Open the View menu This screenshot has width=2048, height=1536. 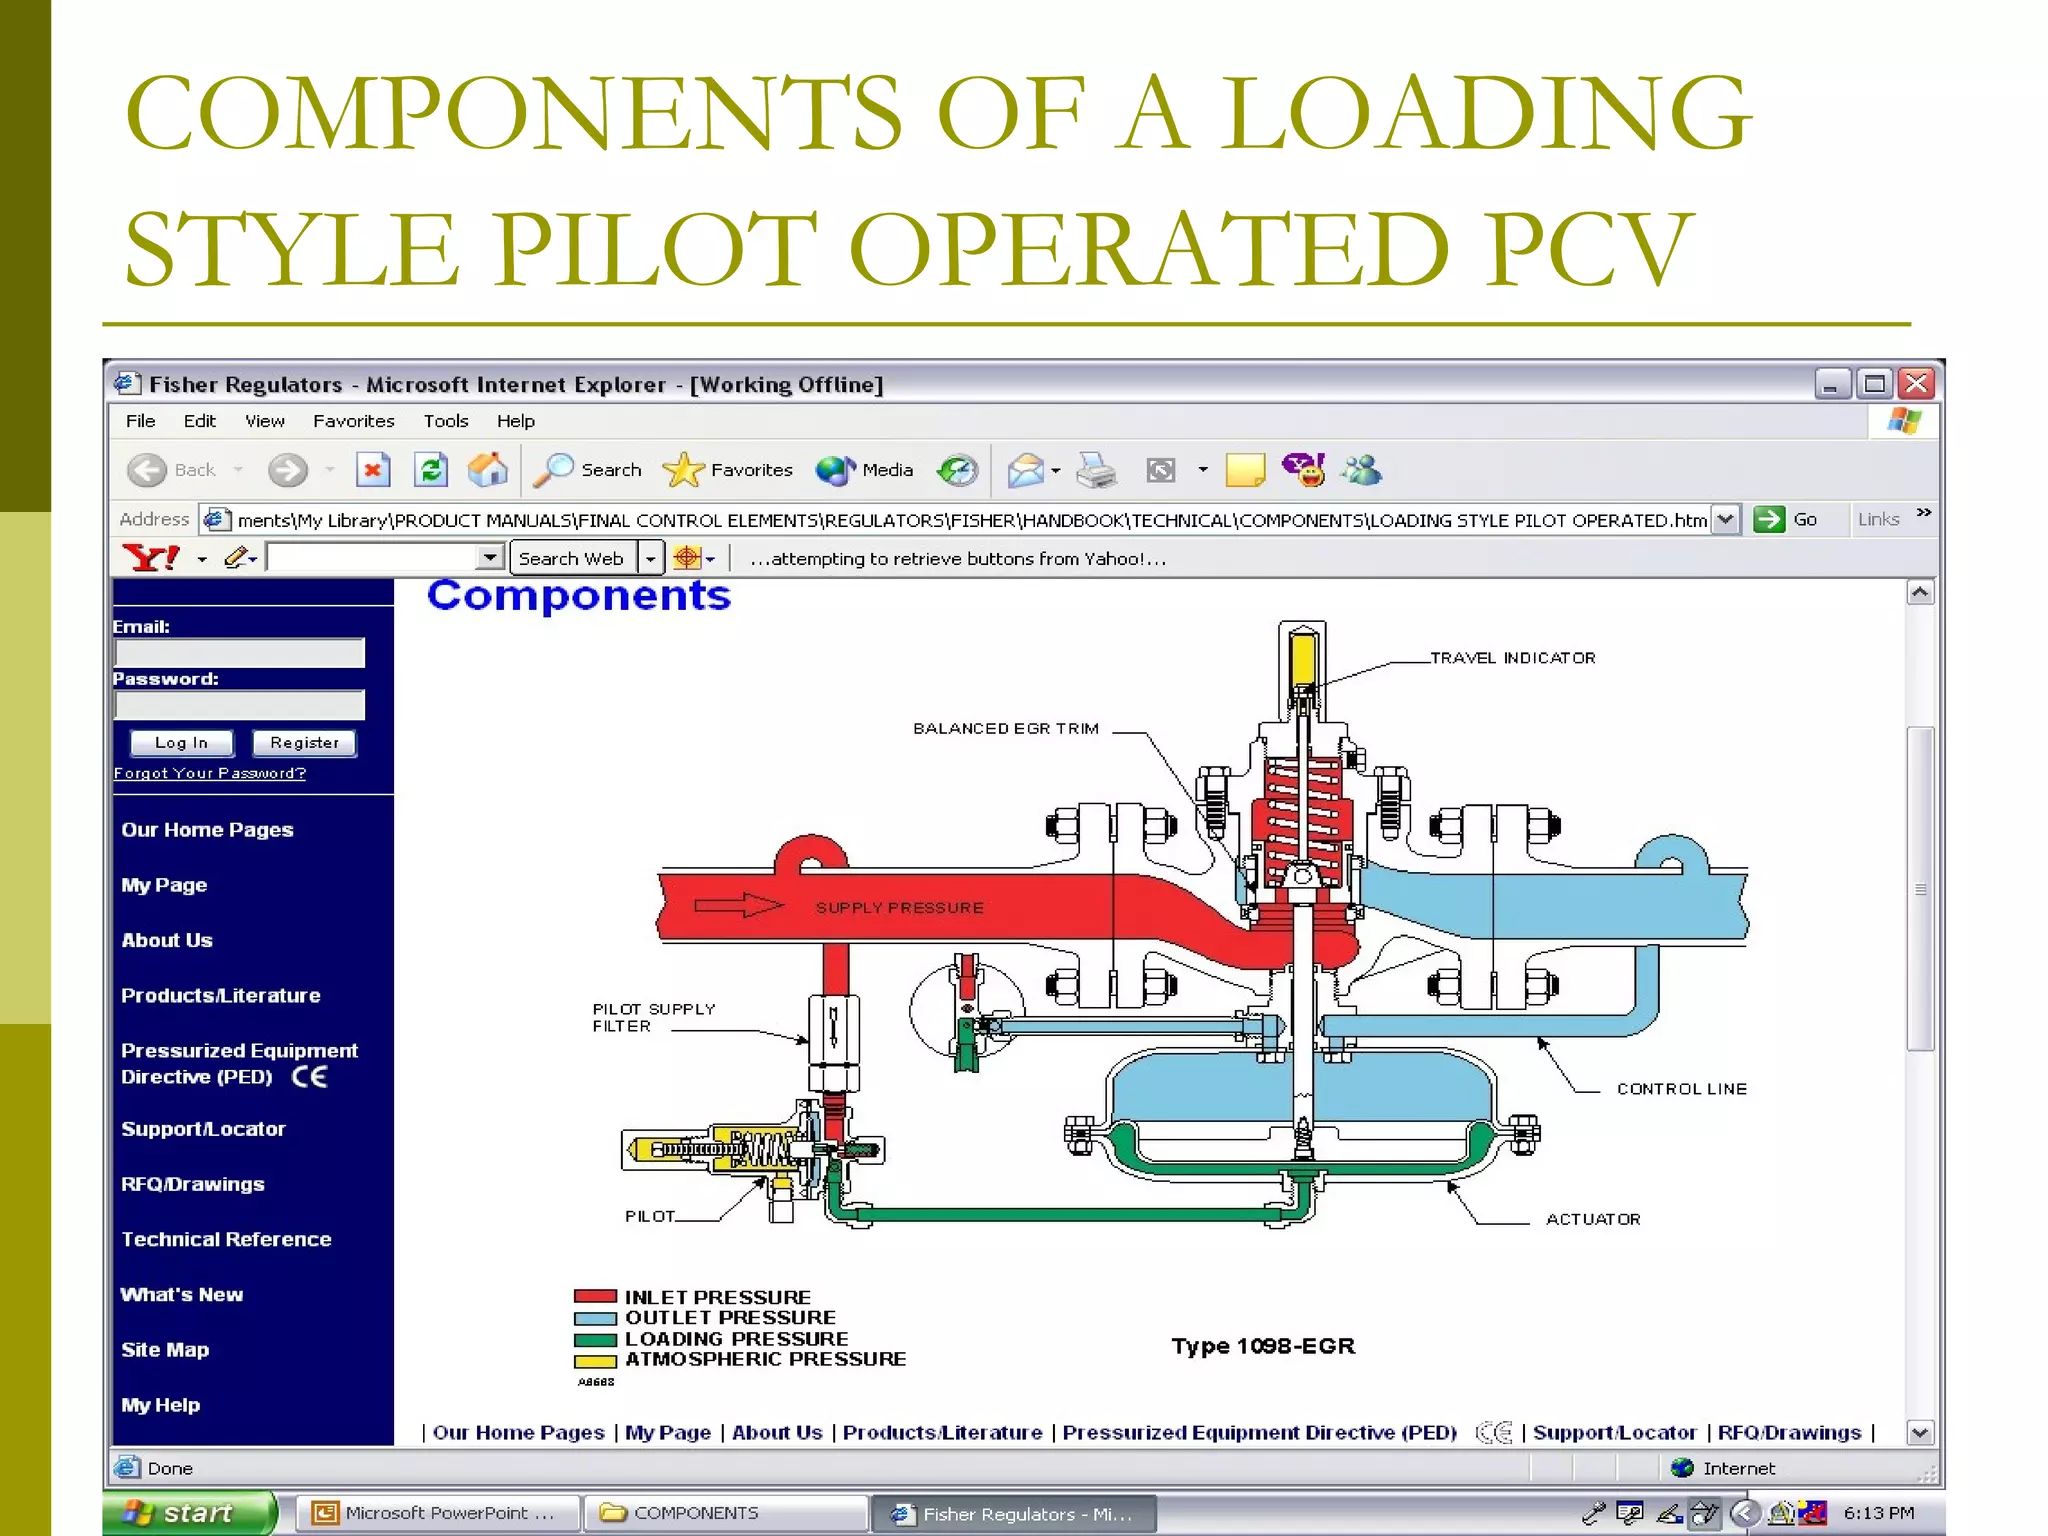click(x=264, y=421)
